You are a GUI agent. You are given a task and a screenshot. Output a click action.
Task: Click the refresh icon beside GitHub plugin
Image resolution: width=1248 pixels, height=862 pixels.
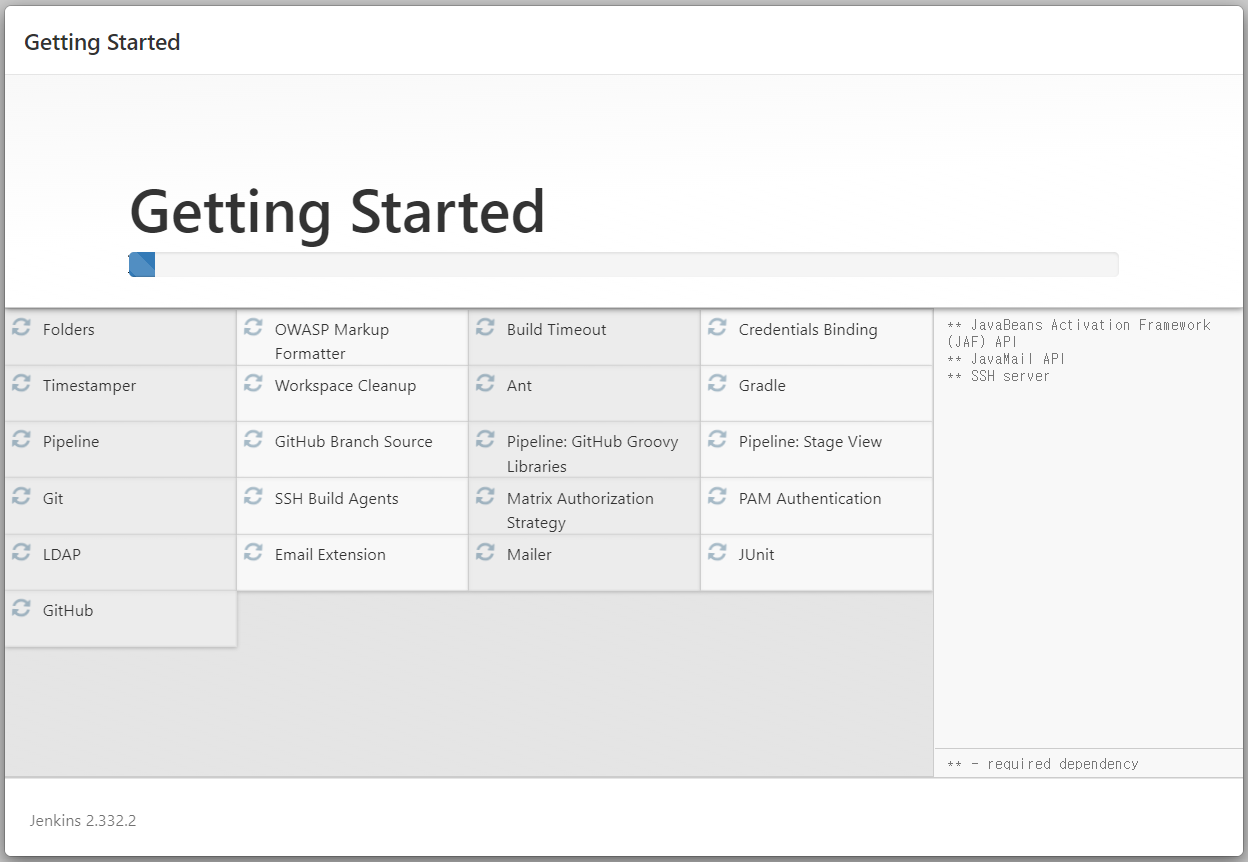point(21,608)
